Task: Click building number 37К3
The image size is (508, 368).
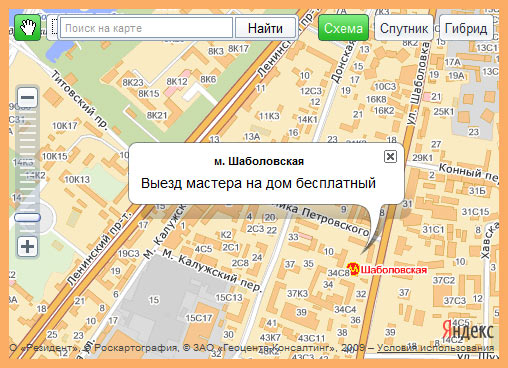Action: 298,294
